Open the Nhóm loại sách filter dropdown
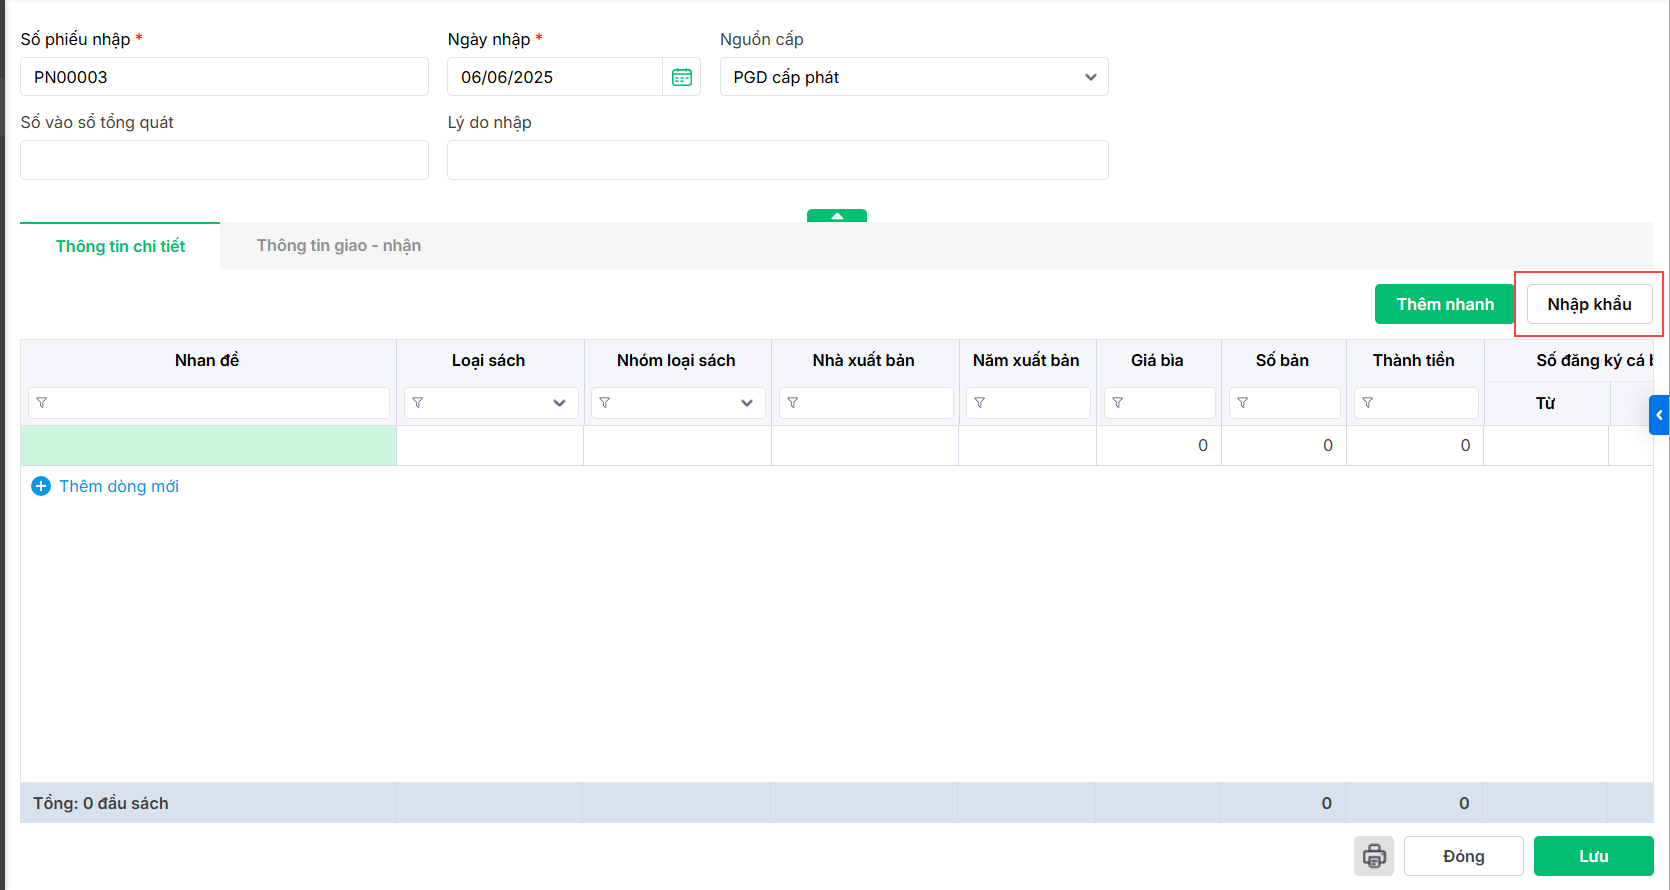Image resolution: width=1670 pixels, height=890 pixels. point(746,403)
